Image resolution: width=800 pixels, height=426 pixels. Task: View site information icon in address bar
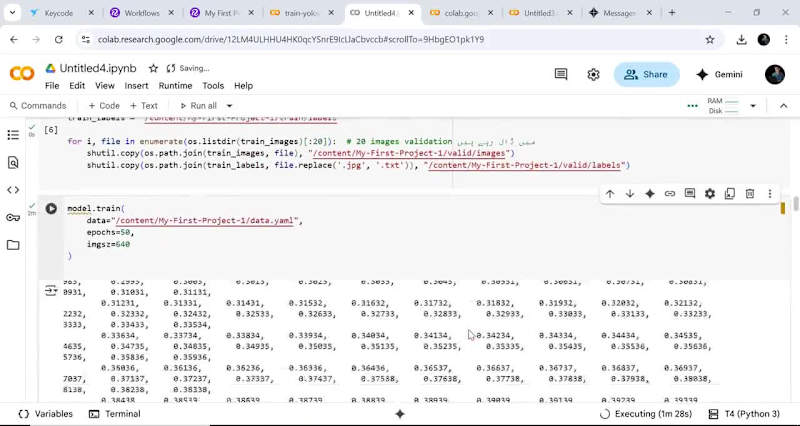[x=86, y=39]
